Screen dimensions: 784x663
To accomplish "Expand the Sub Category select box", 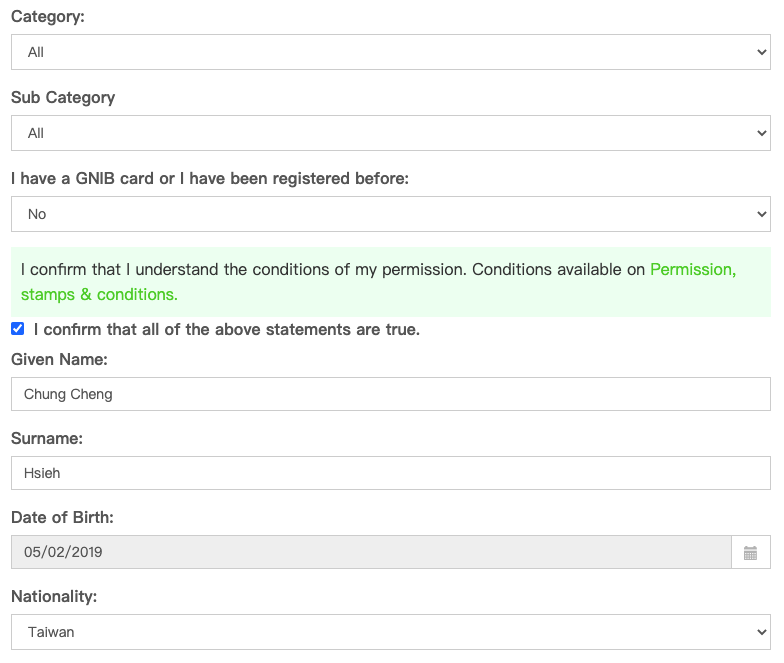I will pyautogui.click(x=391, y=133).
